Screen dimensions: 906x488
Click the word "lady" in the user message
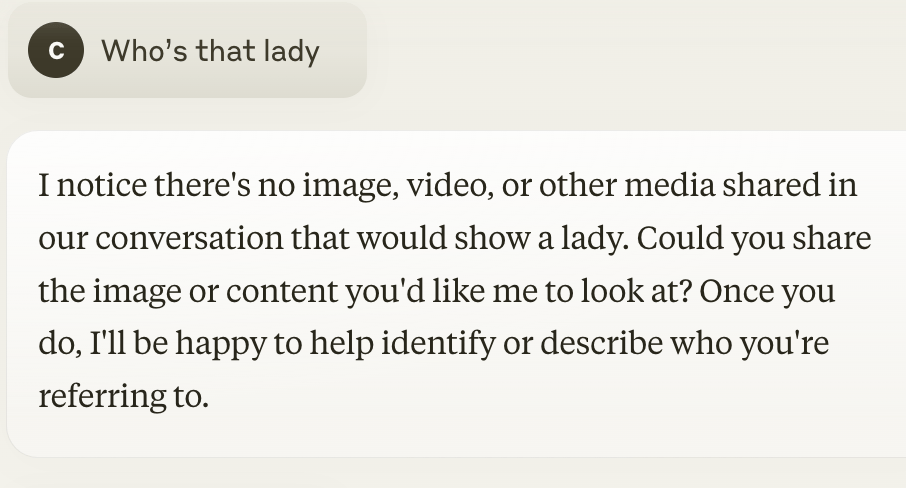point(291,51)
